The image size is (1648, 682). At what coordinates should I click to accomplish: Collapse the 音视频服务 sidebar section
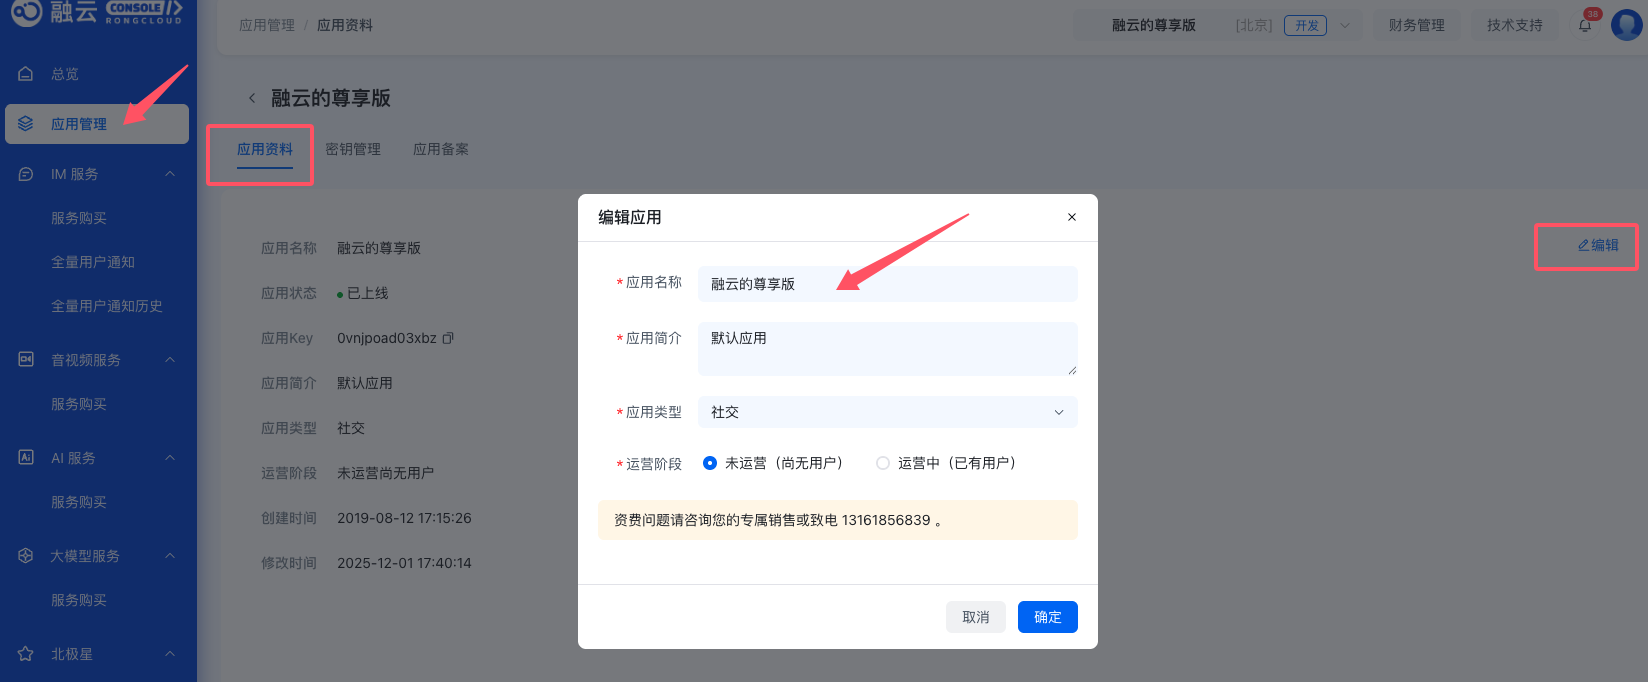pyautogui.click(x=170, y=360)
